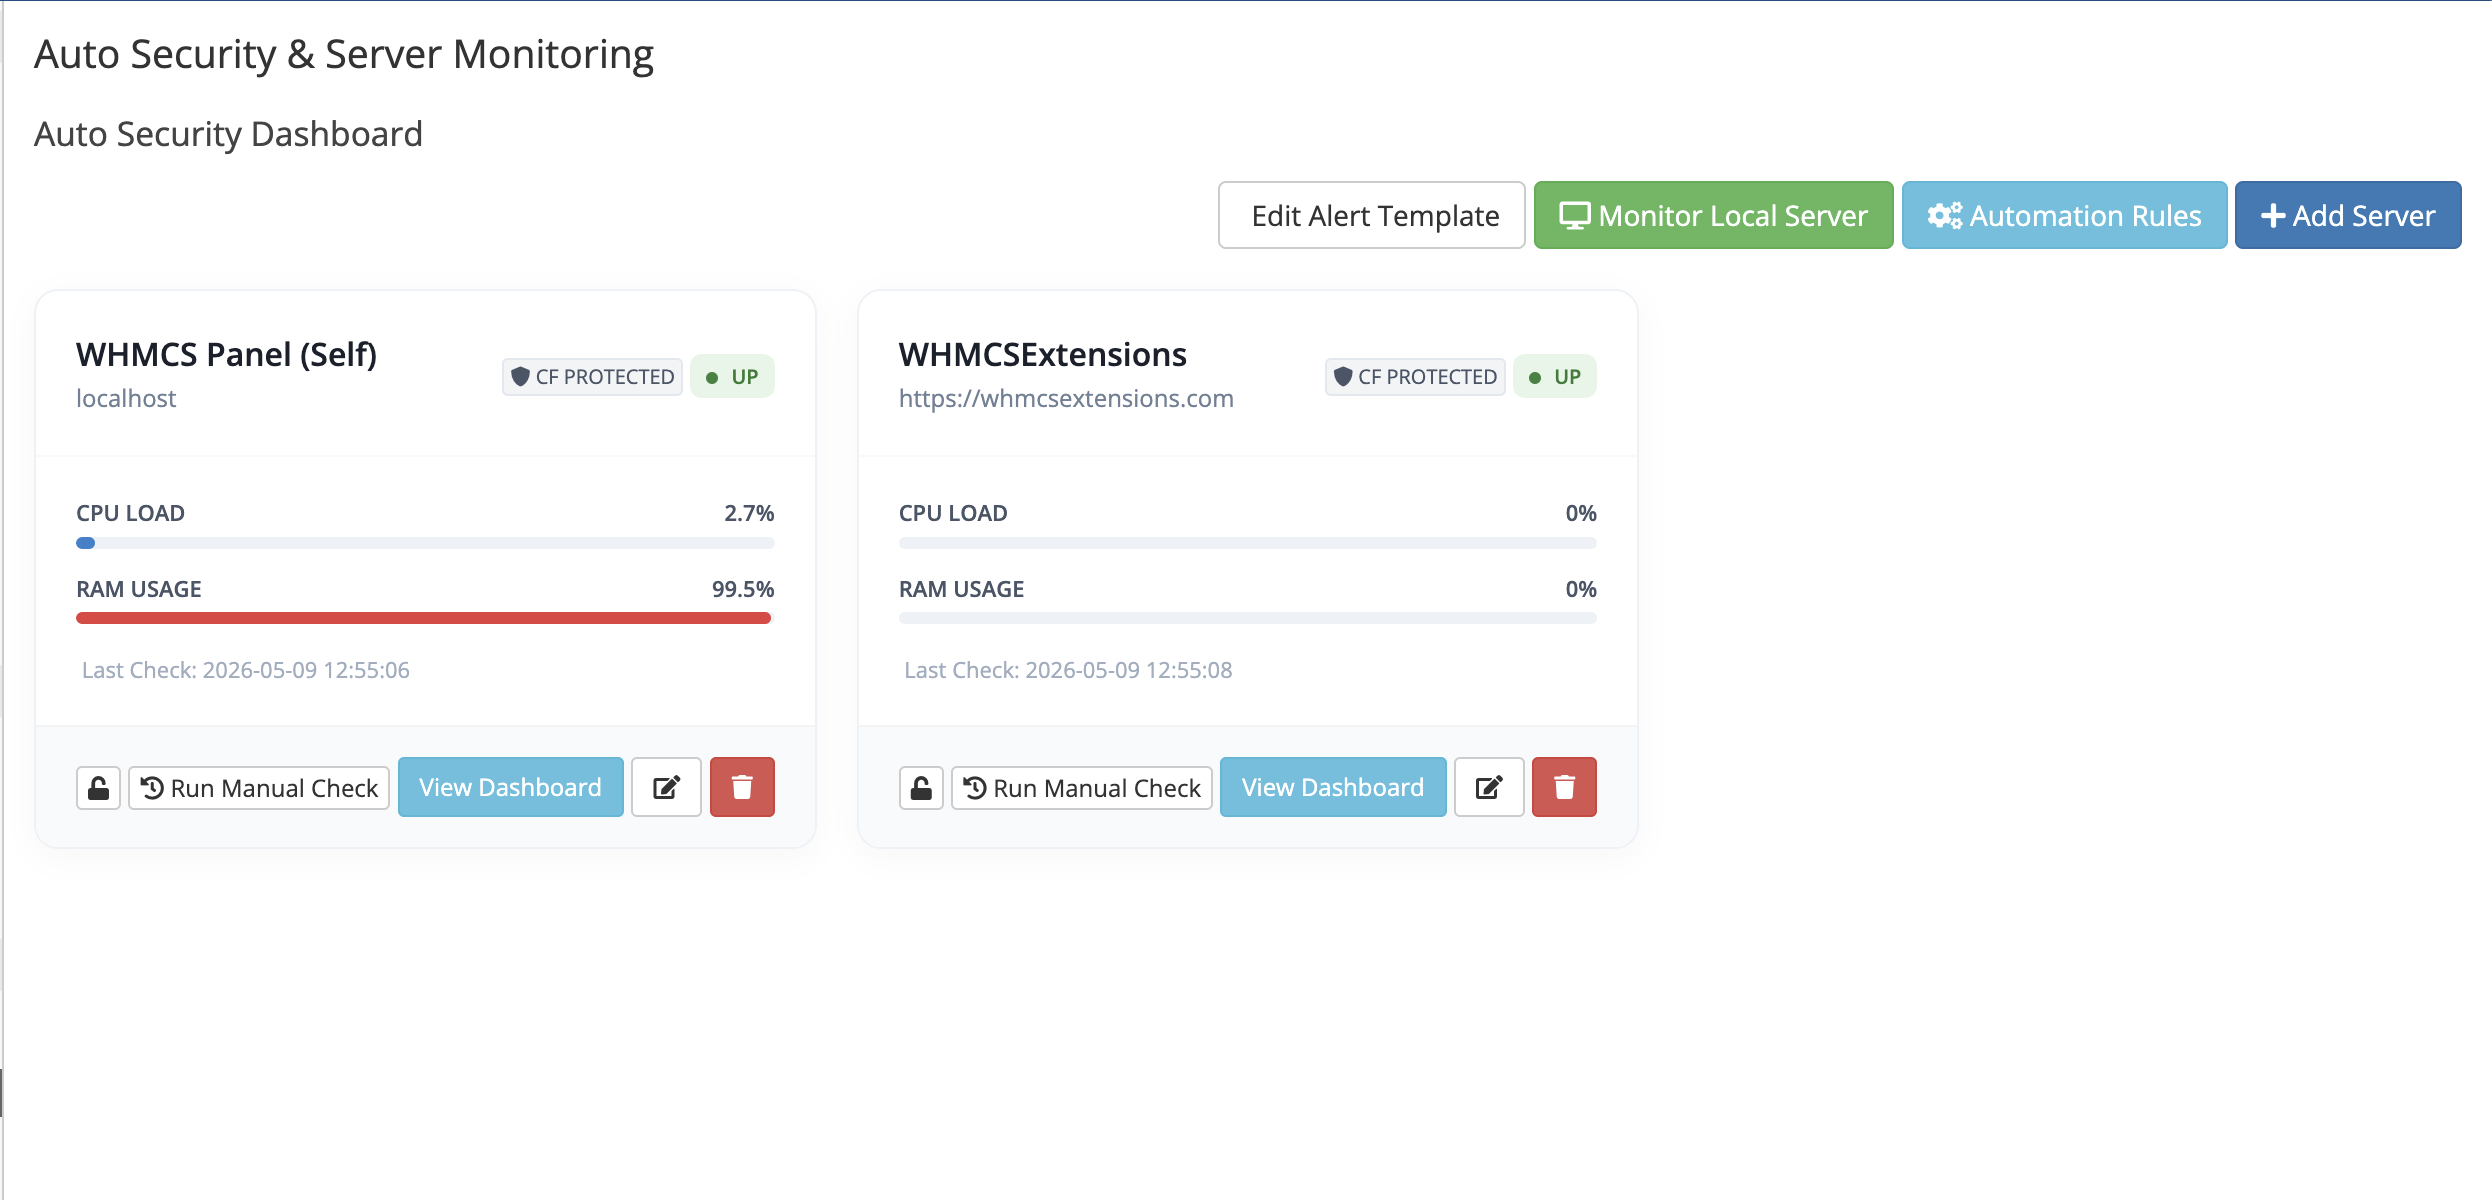Click CF PROTECTED badge on WHMCSExtensions card
This screenshot has height=1200, width=2492.
click(1415, 377)
